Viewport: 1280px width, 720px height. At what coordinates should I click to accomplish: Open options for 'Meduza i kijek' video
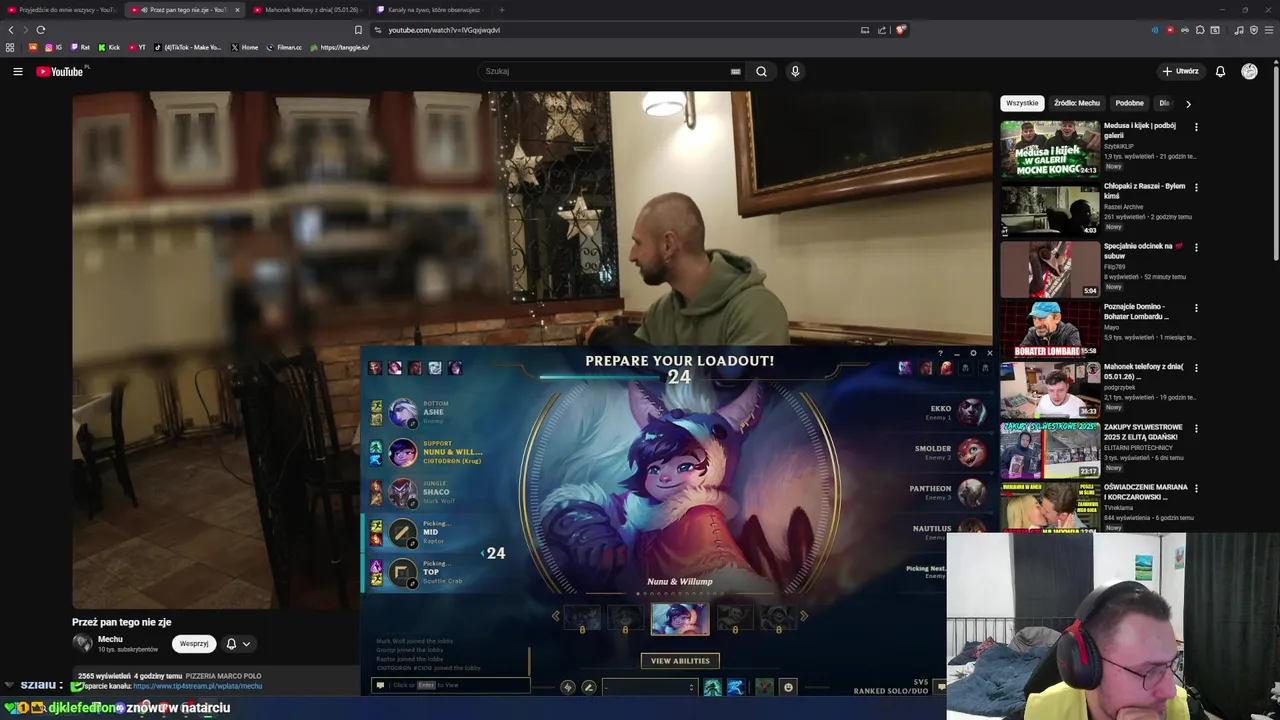point(1196,127)
